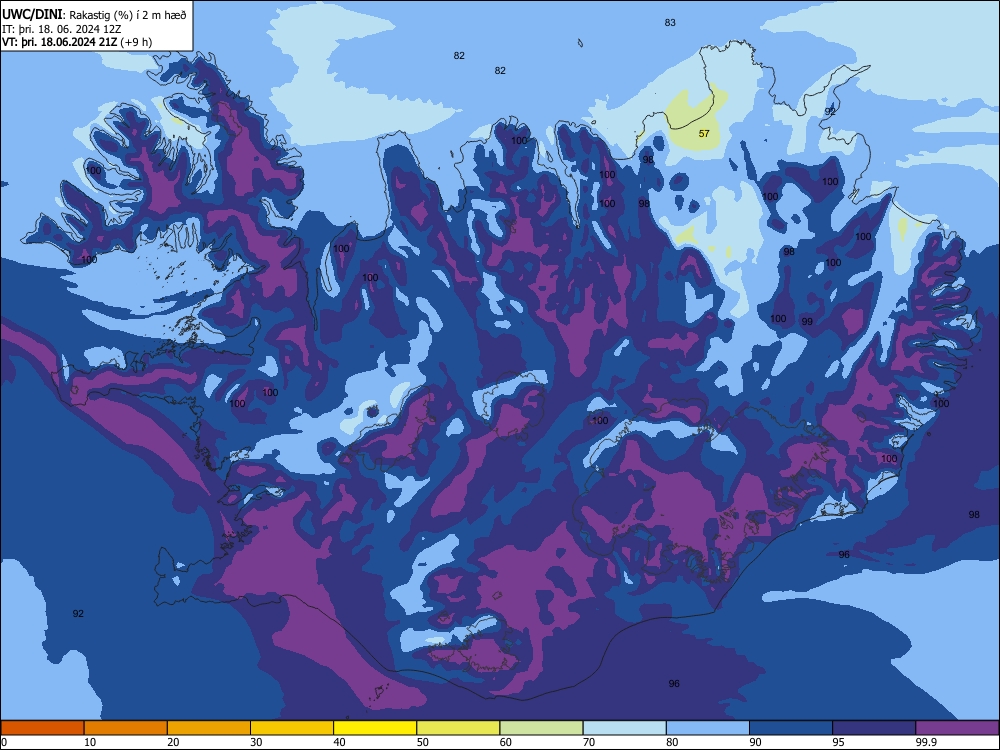
Task: Click the legend tick label 70
Action: [589, 742]
